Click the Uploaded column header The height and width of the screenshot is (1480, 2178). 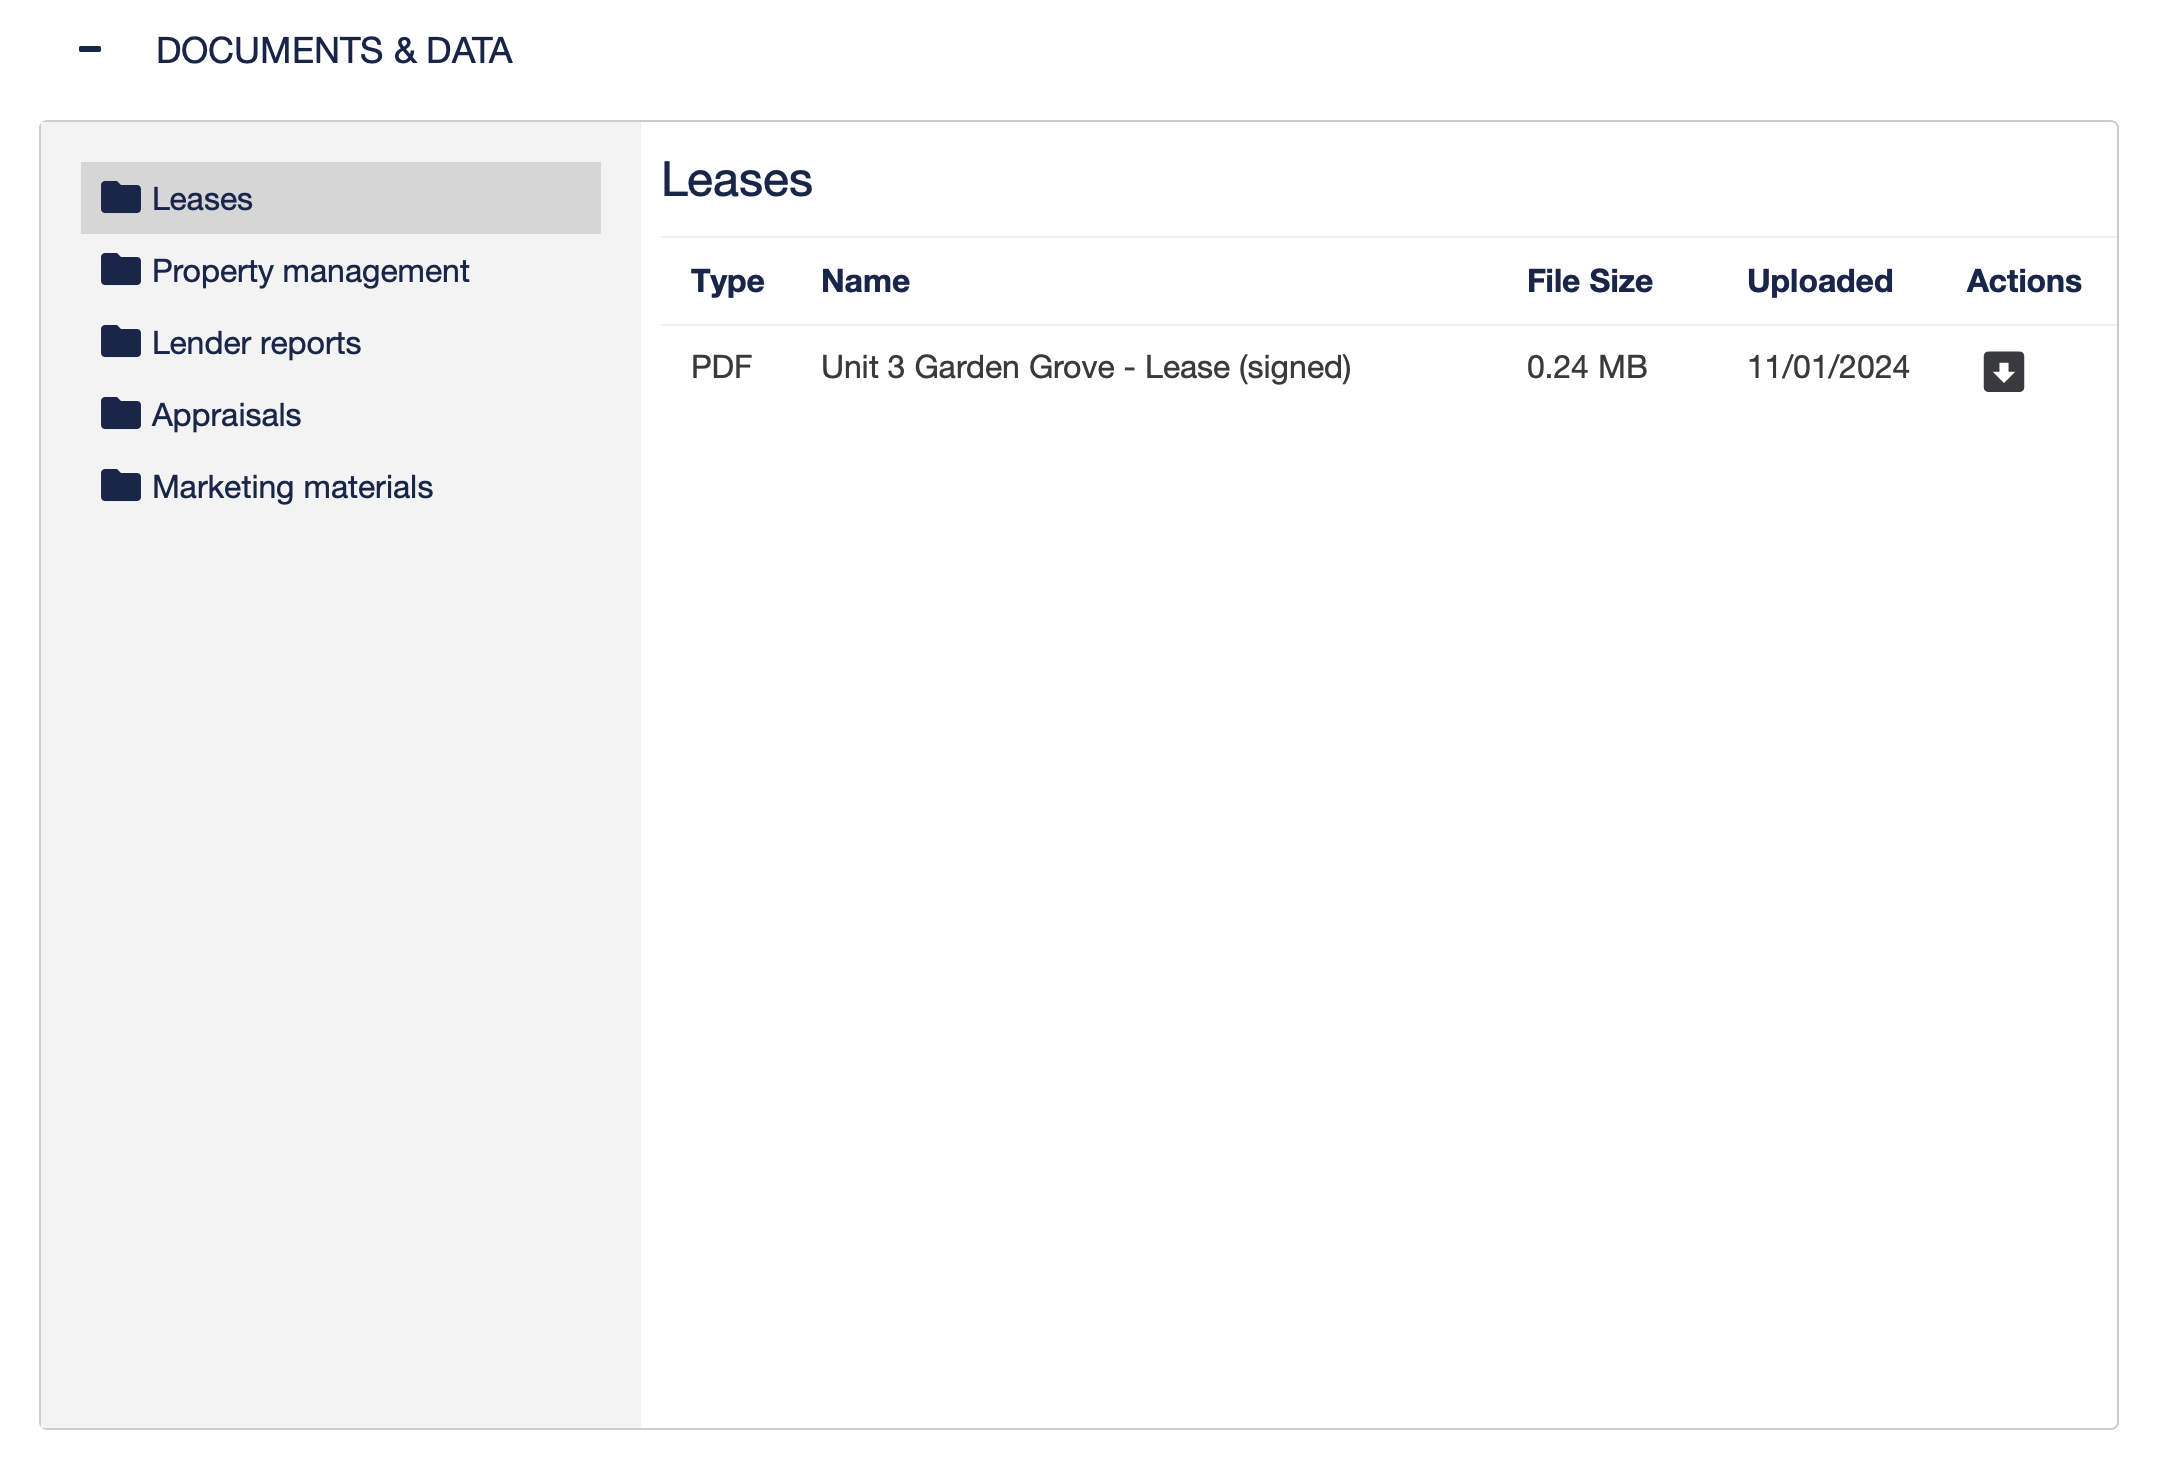(1819, 281)
